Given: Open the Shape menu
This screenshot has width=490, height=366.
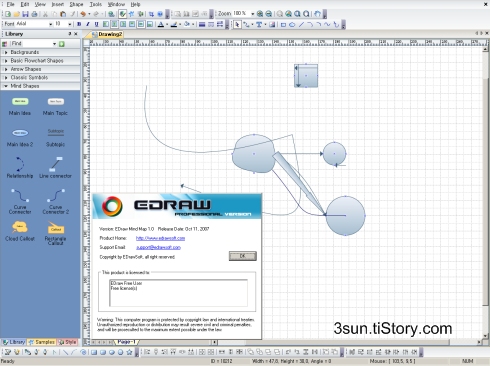Looking at the screenshot, I should click(x=76, y=4).
